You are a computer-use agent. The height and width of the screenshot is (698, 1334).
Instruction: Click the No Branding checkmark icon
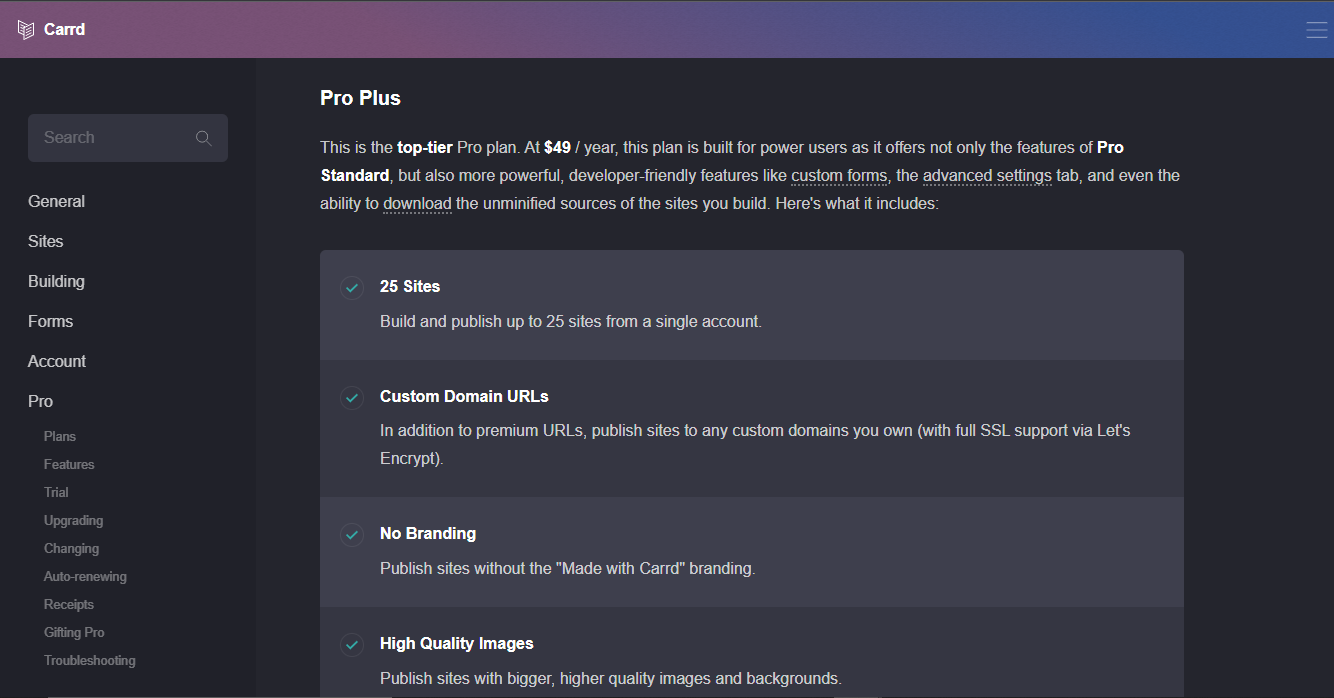352,535
